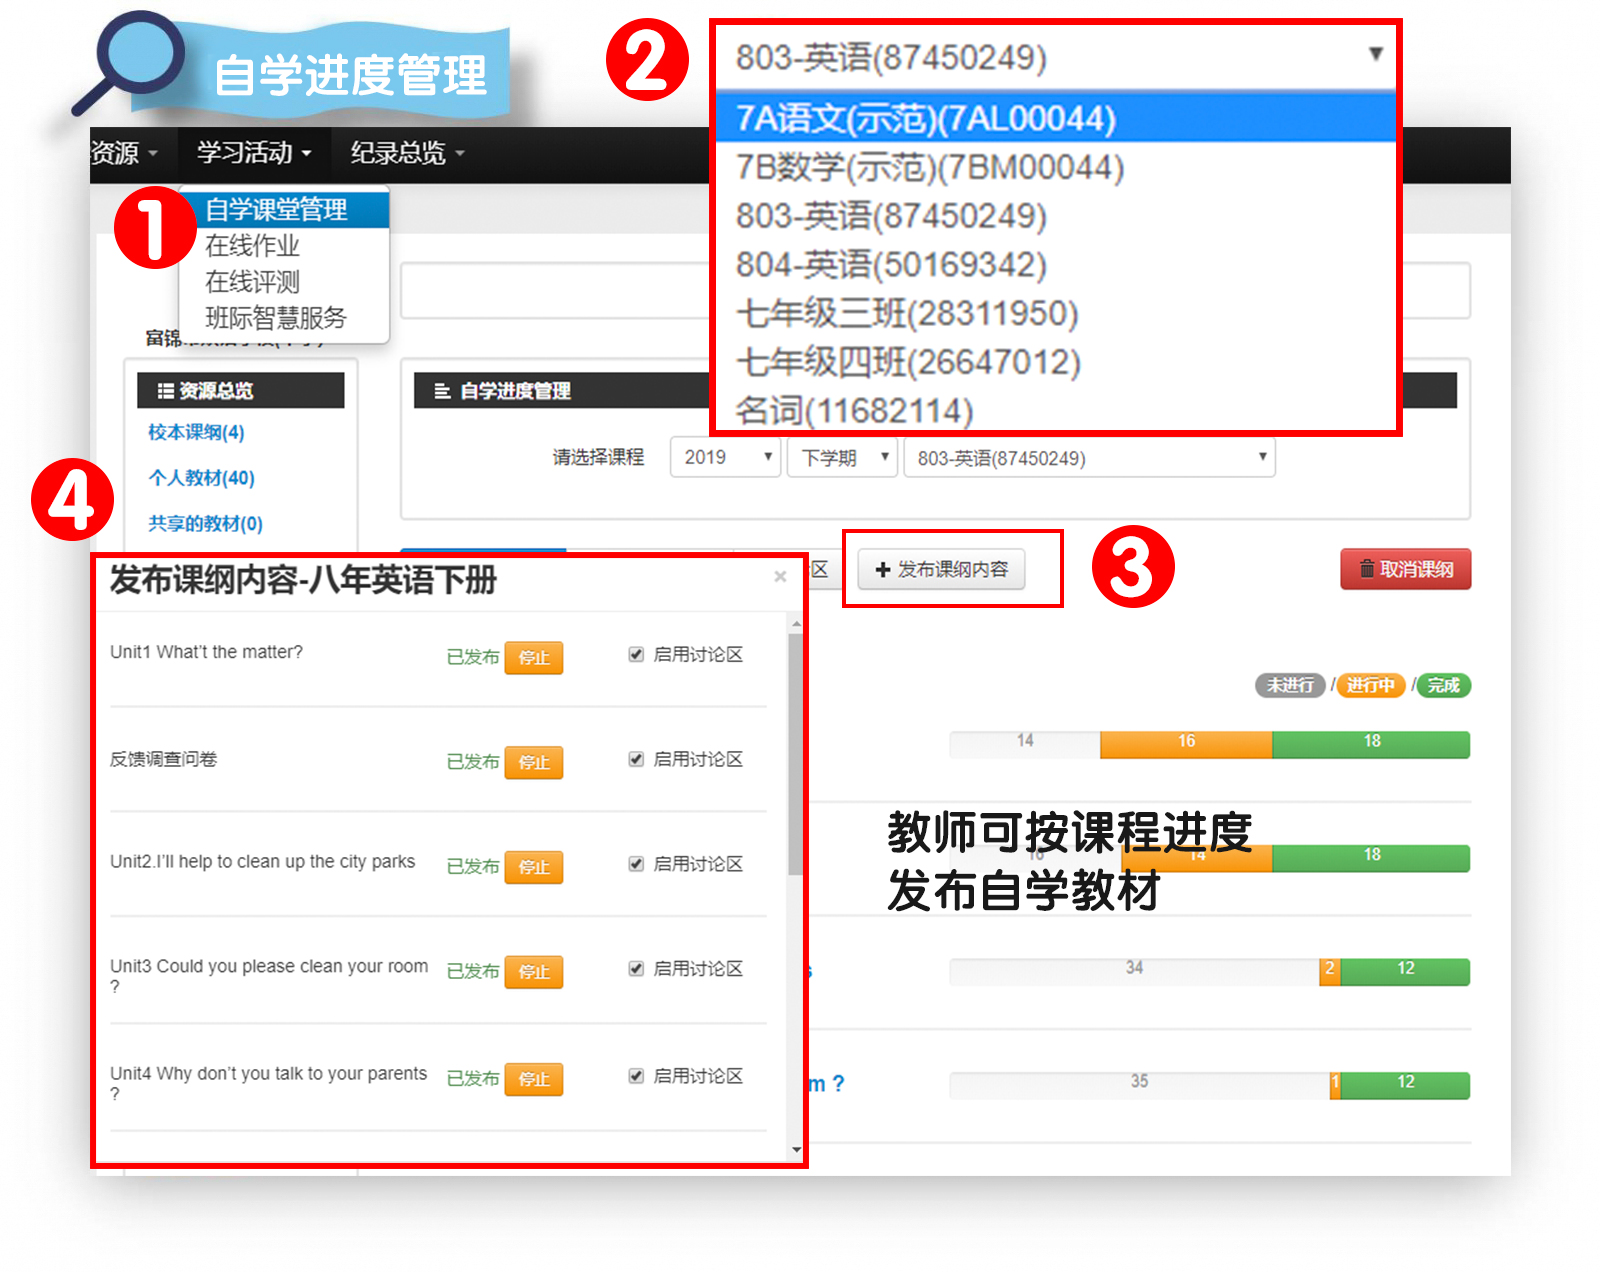The height and width of the screenshot is (1272, 1600).
Task: Toggle 启用讨论区 checkbox for Unit1
Action: tap(636, 654)
